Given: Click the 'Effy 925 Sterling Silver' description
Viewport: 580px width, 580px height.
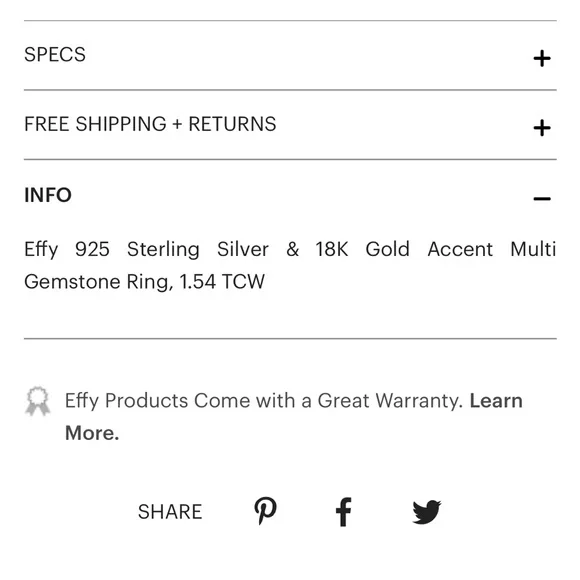Looking at the screenshot, I should (x=146, y=249).
